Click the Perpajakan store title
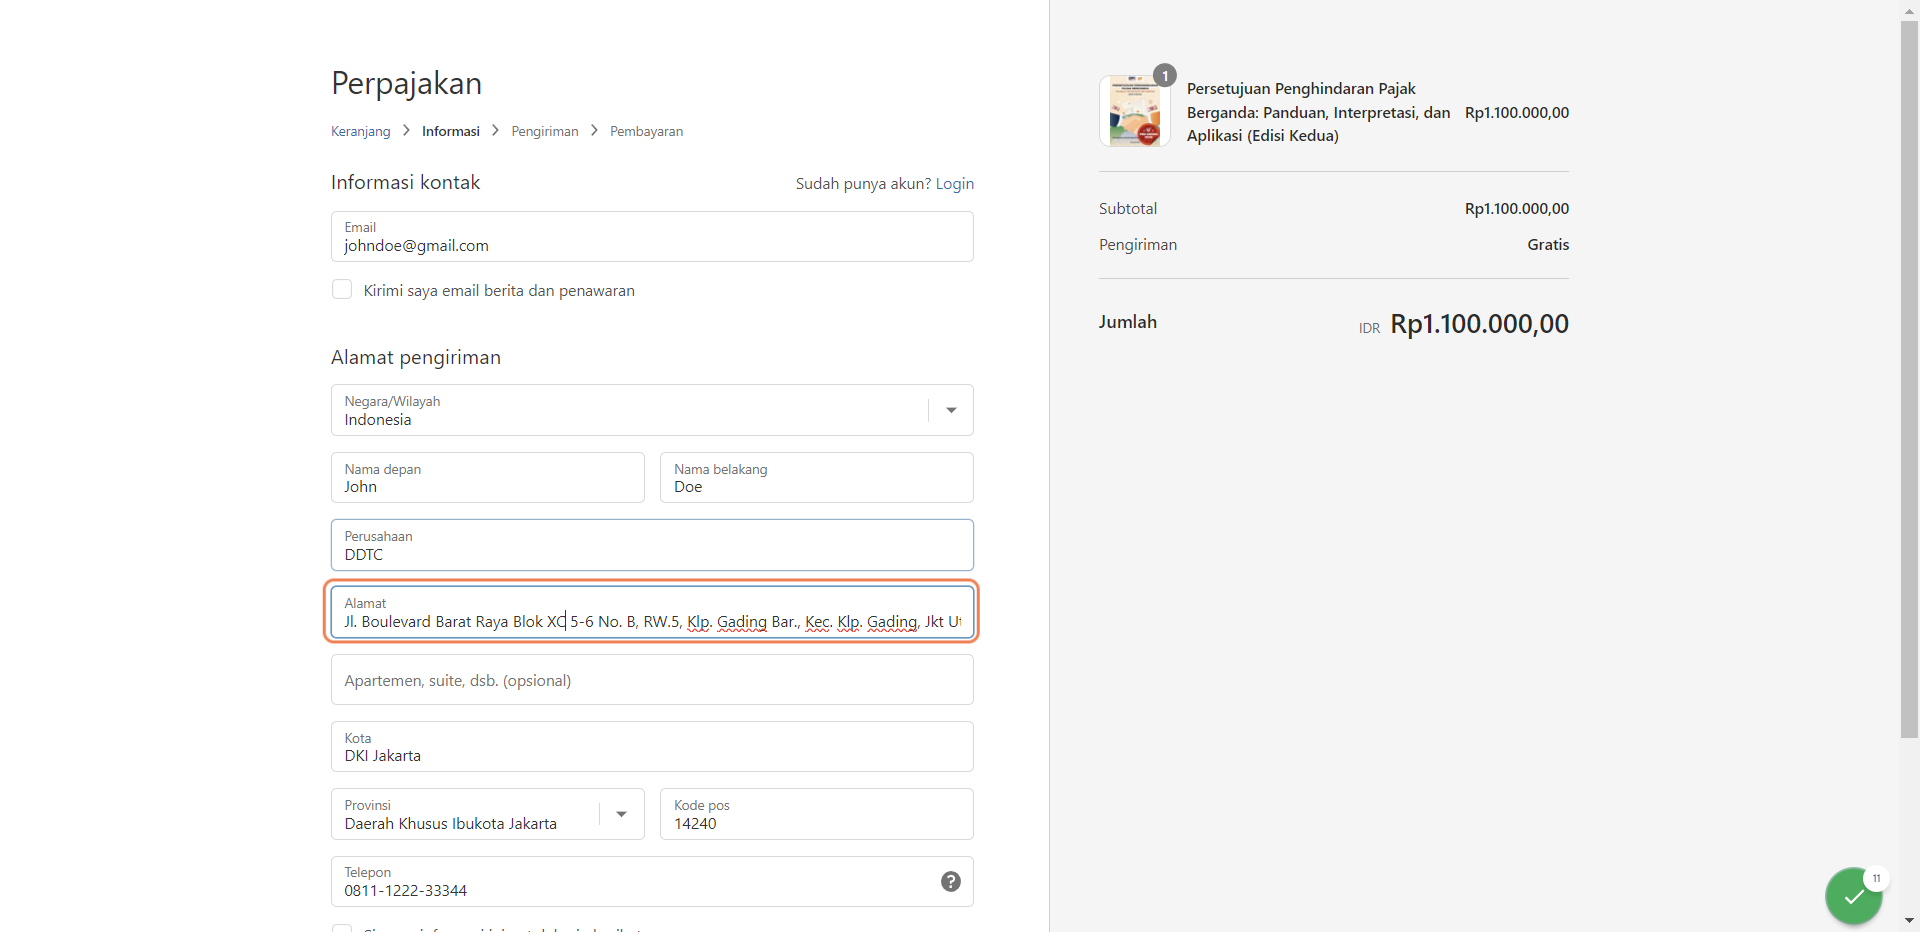Screen dimensions: 1920x932 coord(407,83)
